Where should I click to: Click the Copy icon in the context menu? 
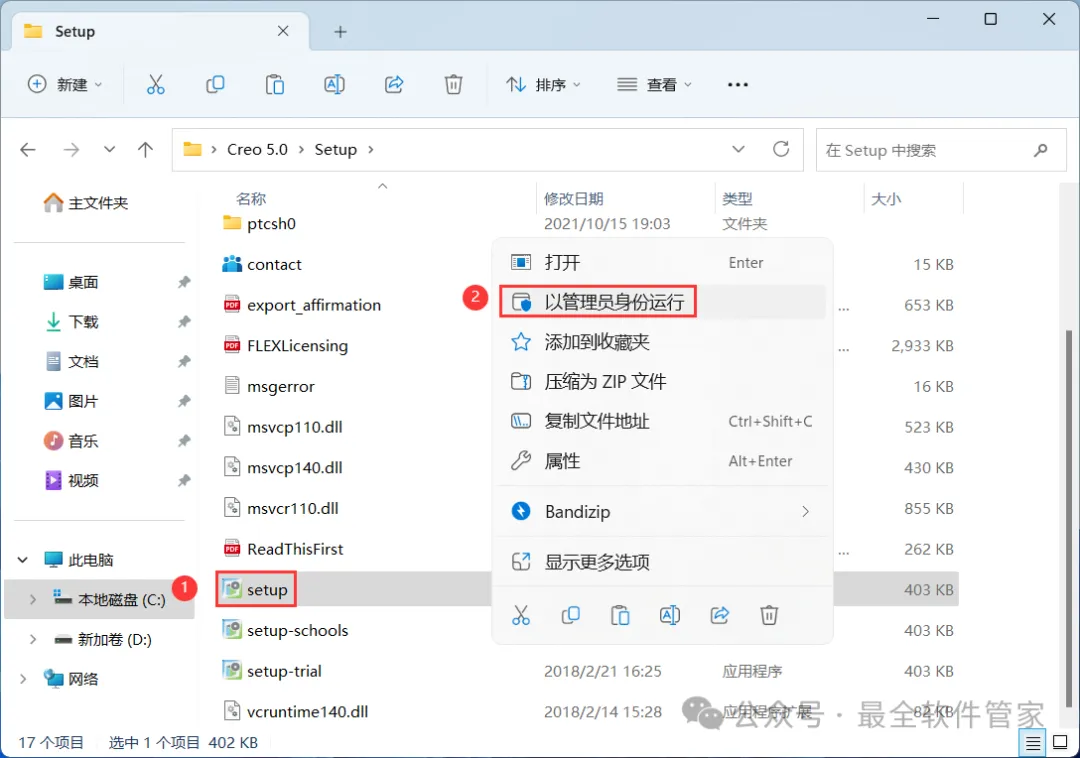[570, 615]
